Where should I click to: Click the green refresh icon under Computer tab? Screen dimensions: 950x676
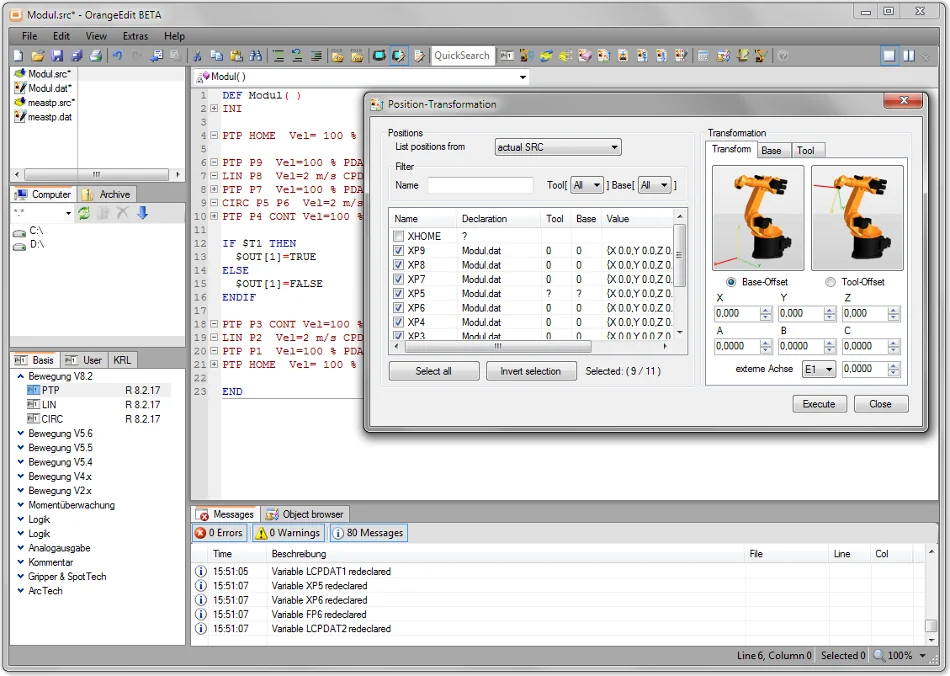coord(84,213)
